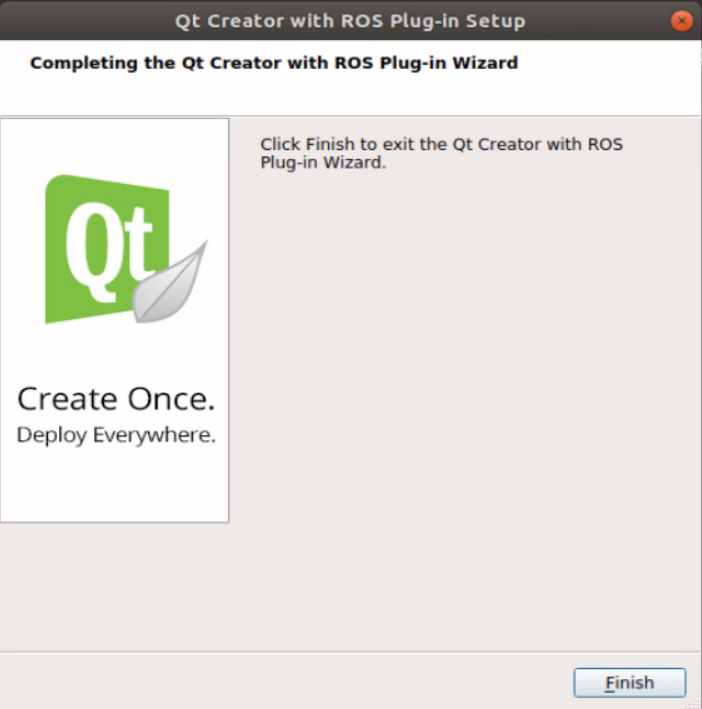Screen dimensions: 702x709
Task: Click the empty gray page area under the message
Action: [x=466, y=384]
